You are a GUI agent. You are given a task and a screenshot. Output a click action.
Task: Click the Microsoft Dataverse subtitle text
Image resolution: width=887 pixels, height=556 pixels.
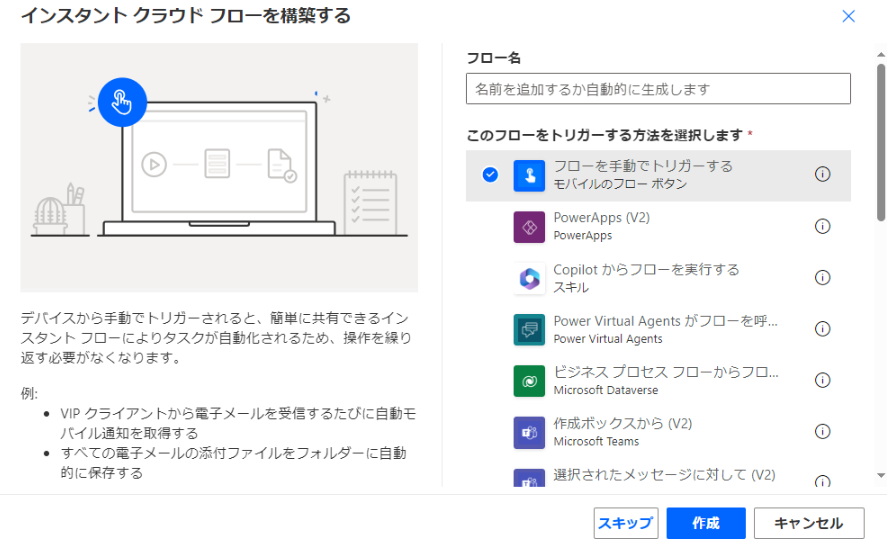pos(606,390)
